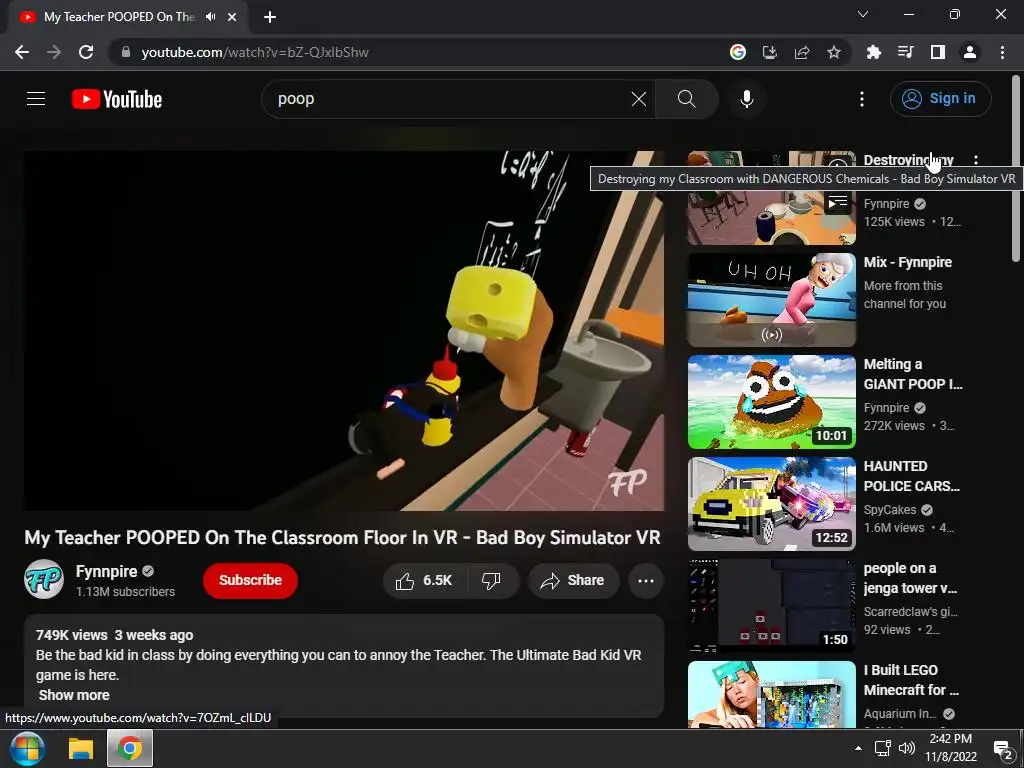Like the video (6.5K thumbs up)
The image size is (1024, 768).
[424, 581]
